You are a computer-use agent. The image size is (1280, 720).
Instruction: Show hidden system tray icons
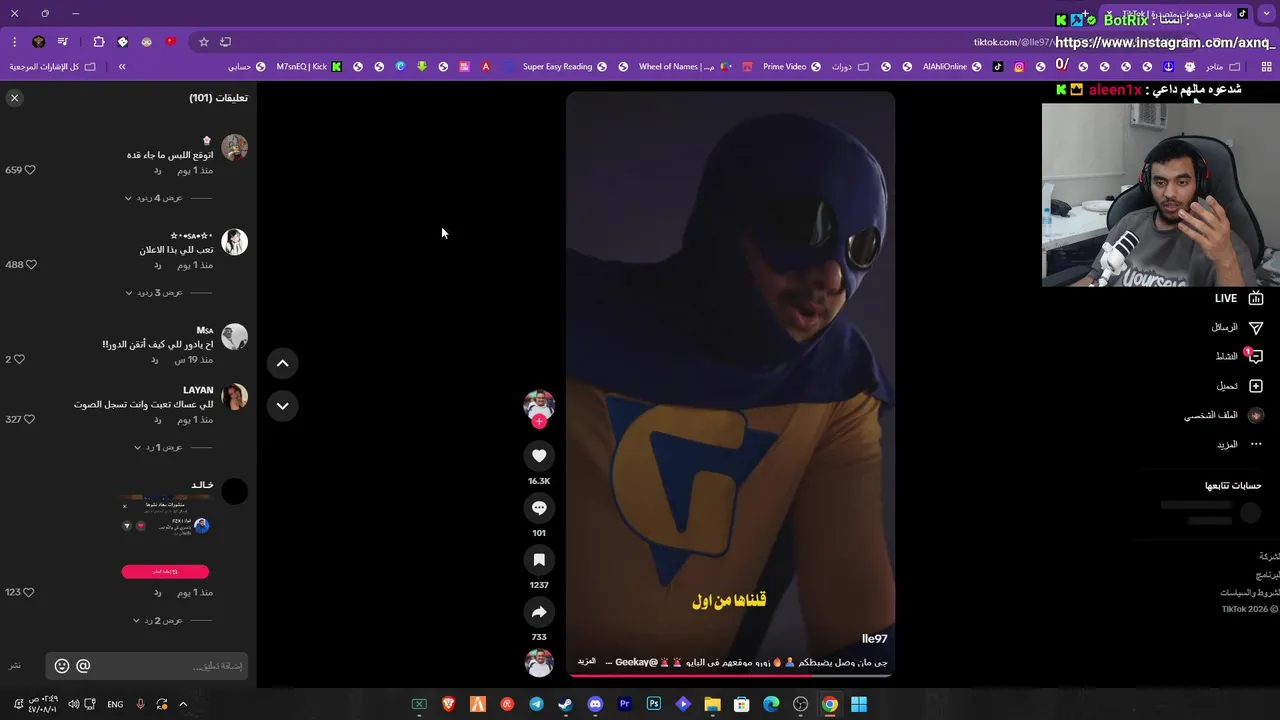[x=183, y=704]
